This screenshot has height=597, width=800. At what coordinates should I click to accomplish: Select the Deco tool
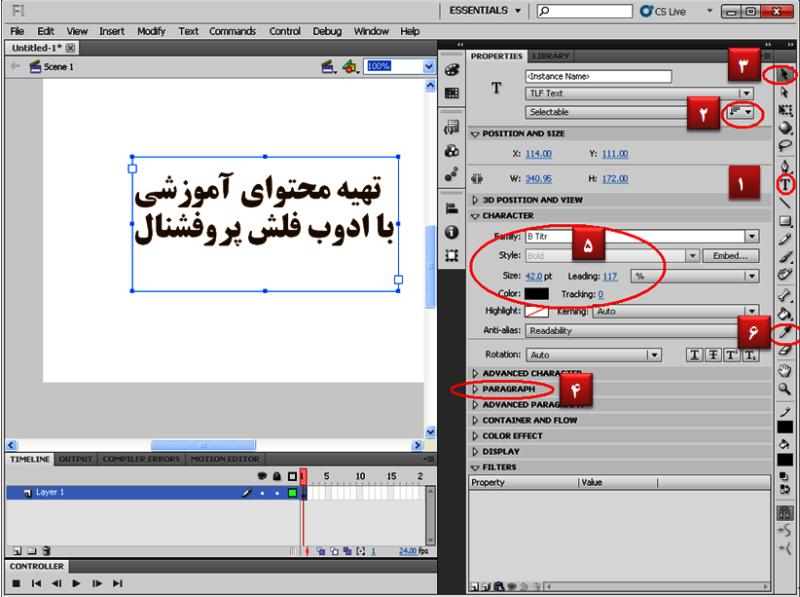[785, 275]
